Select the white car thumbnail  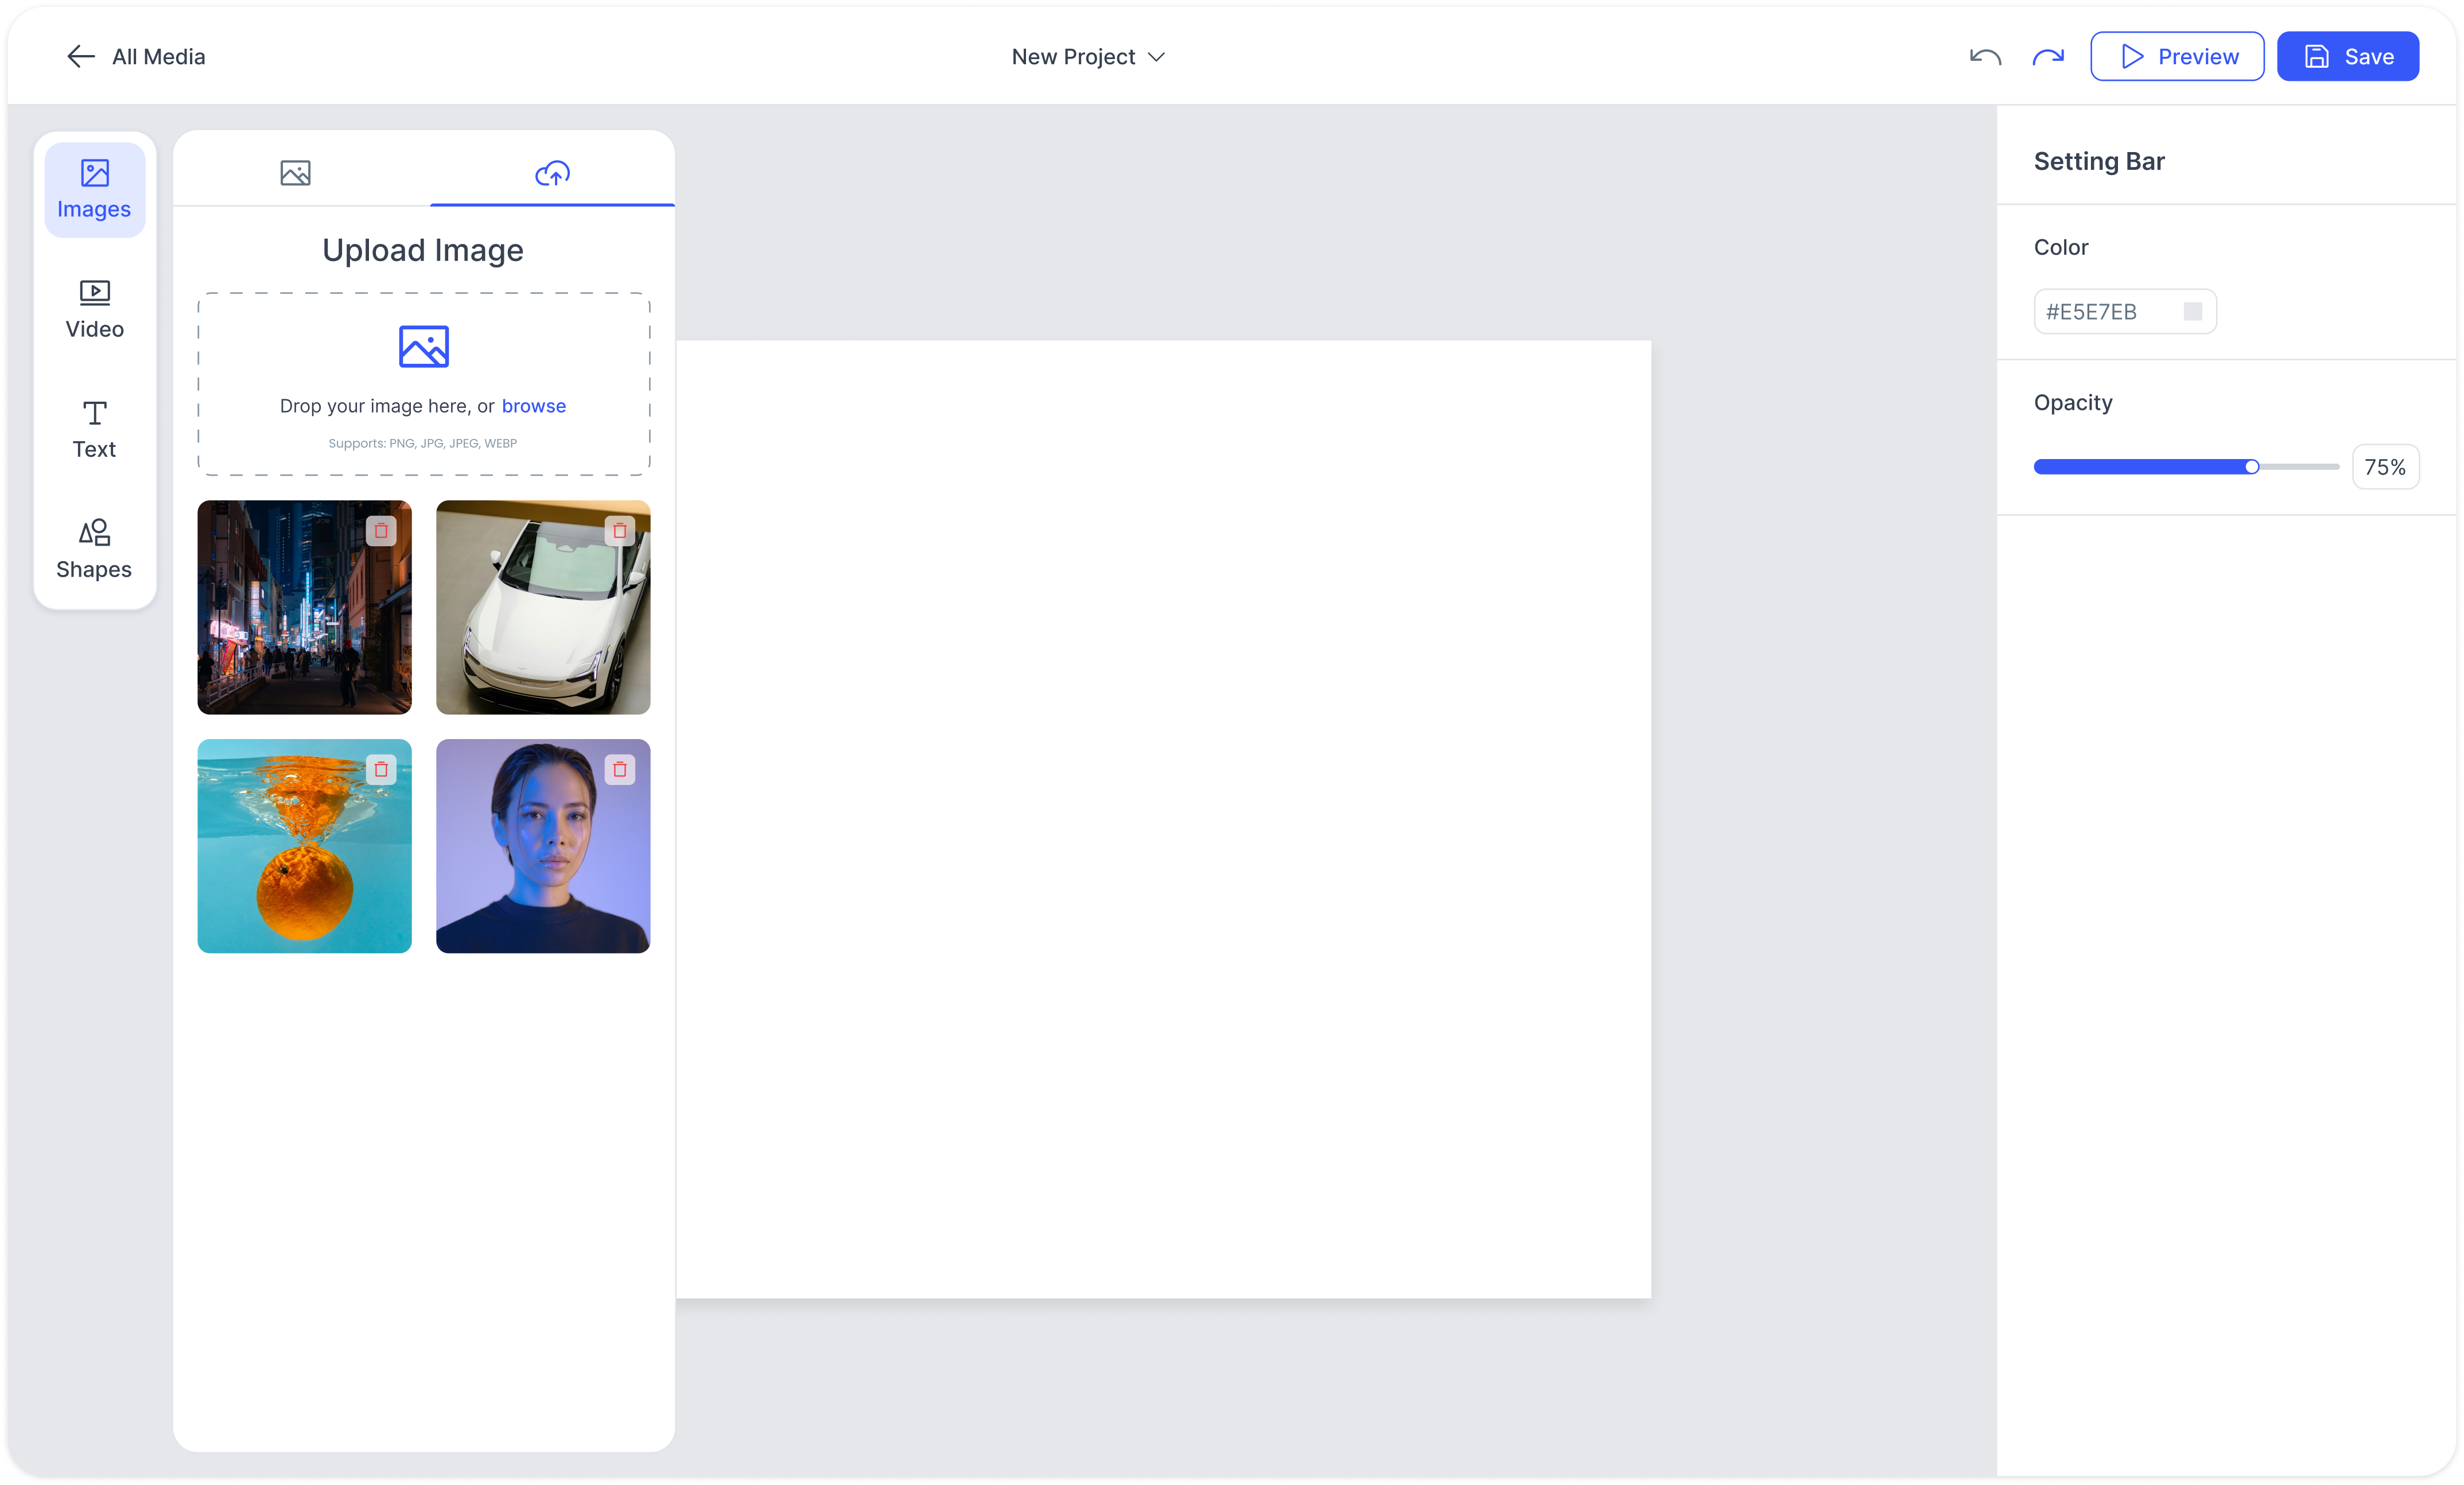(x=543, y=607)
